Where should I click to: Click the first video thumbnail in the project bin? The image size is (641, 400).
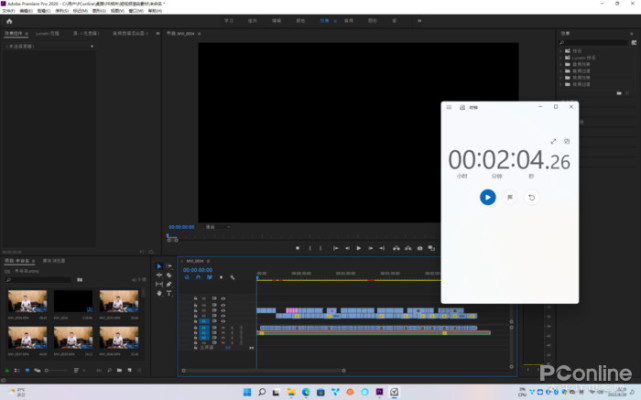tap(26, 300)
